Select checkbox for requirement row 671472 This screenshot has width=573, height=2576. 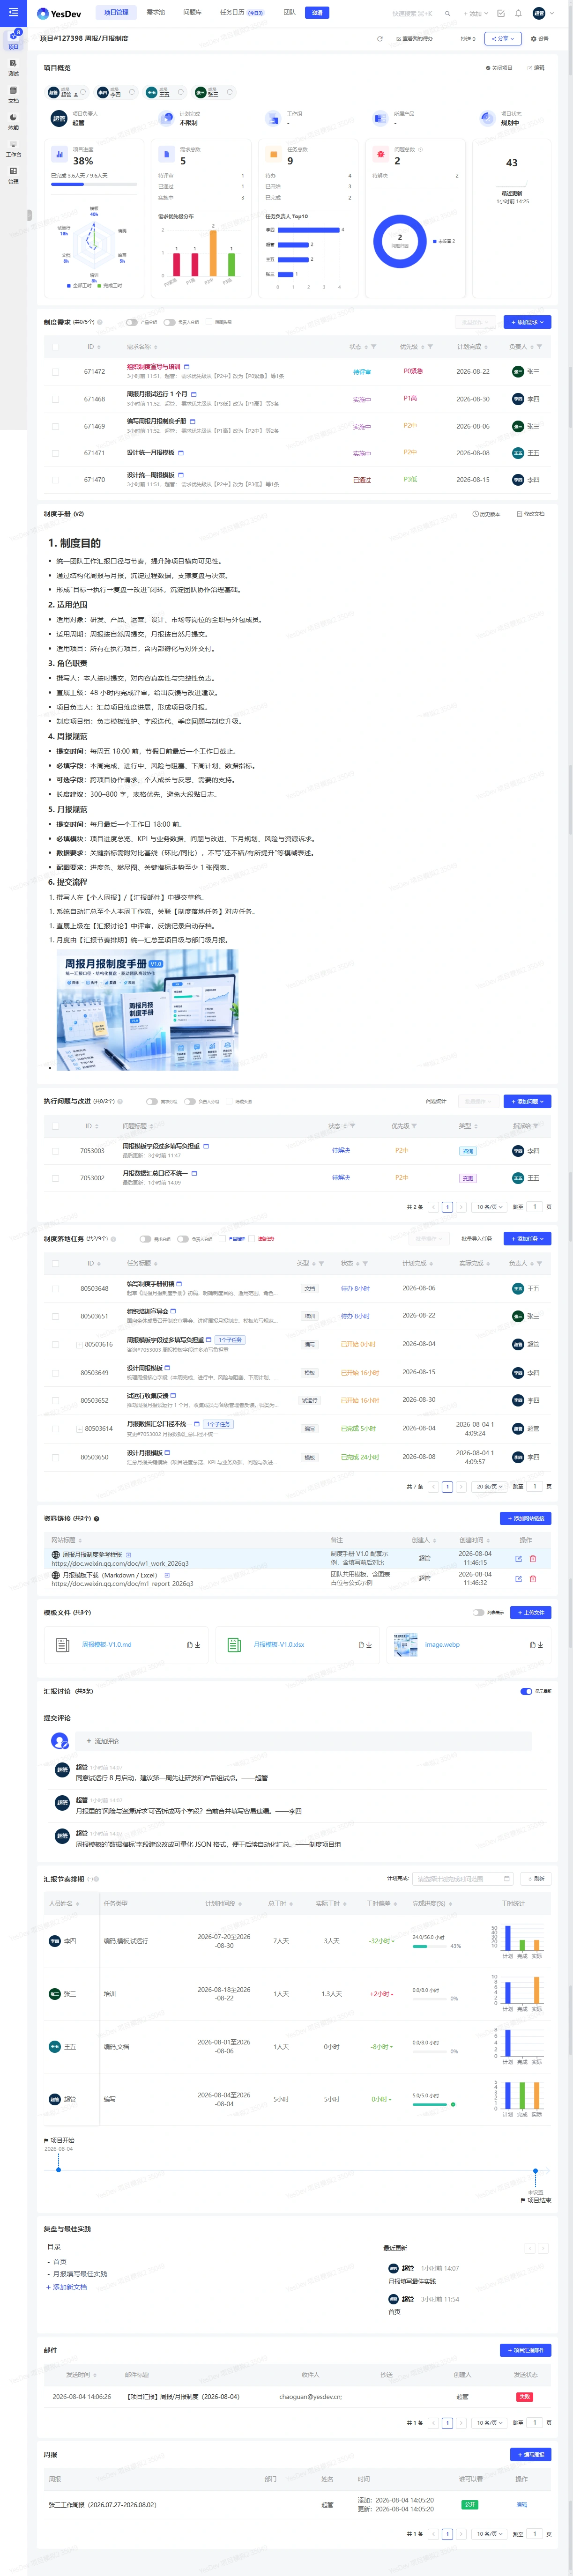55,371
